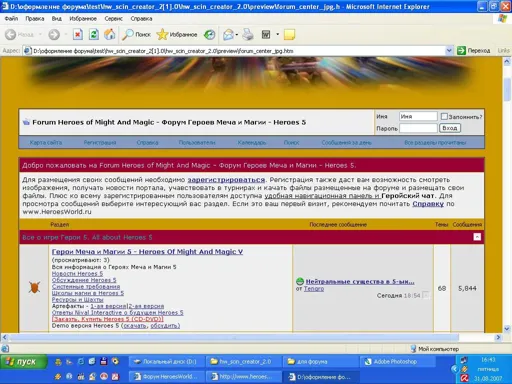This screenshot has width=512, height=384.
Task: Open the Back button history dropdown arrow
Action: (40, 34)
